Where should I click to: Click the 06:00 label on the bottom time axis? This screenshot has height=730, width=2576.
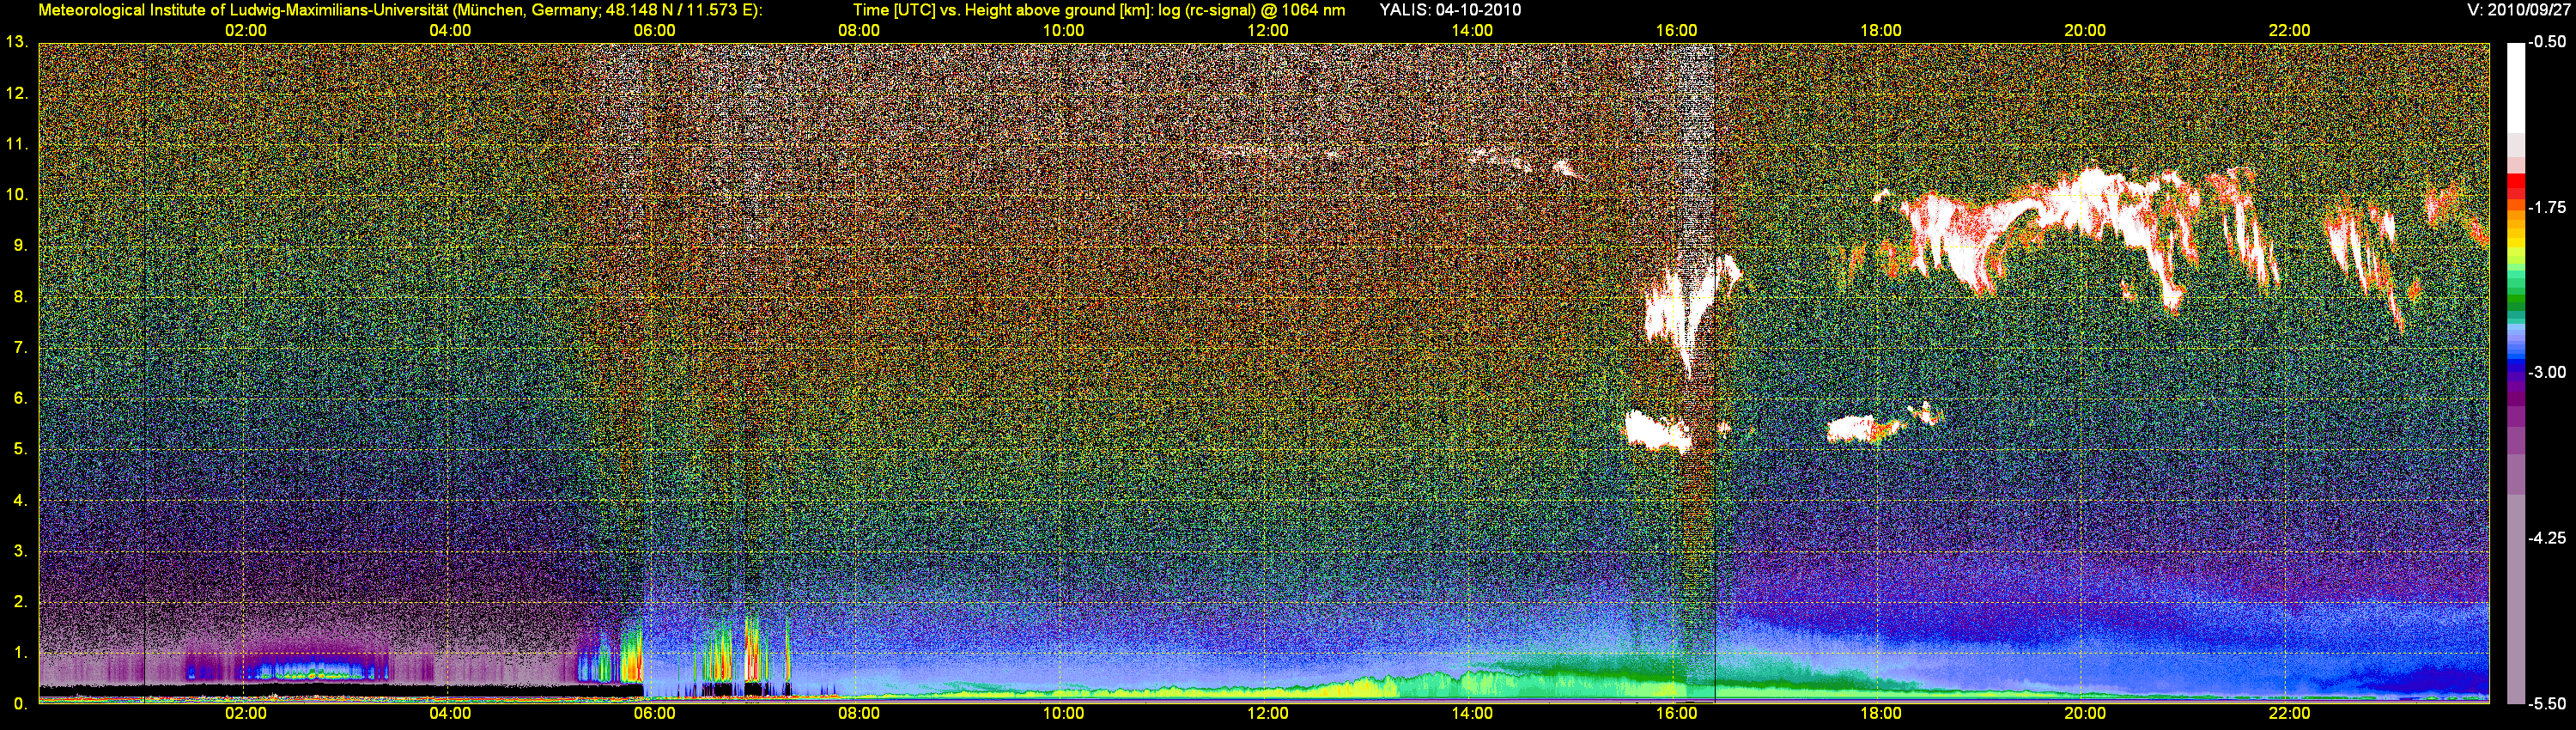click(x=654, y=714)
